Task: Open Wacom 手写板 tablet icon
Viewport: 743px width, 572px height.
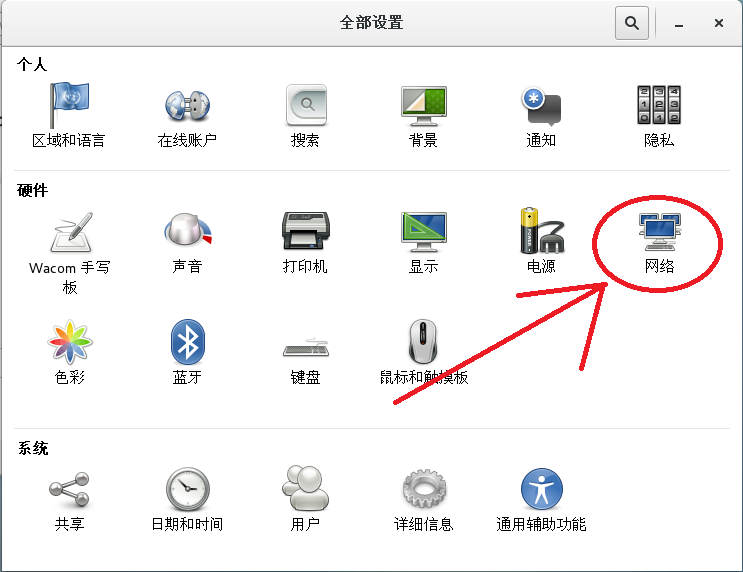Action: [x=71, y=232]
